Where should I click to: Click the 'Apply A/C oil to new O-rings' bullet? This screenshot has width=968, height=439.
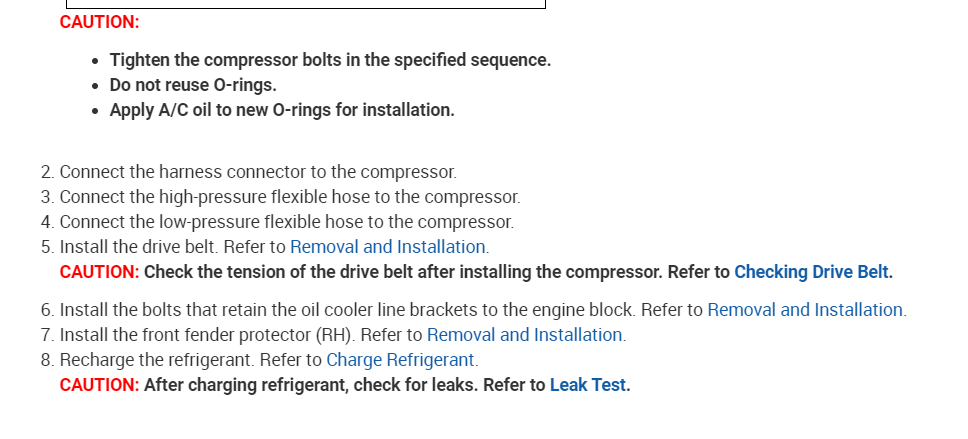point(282,110)
